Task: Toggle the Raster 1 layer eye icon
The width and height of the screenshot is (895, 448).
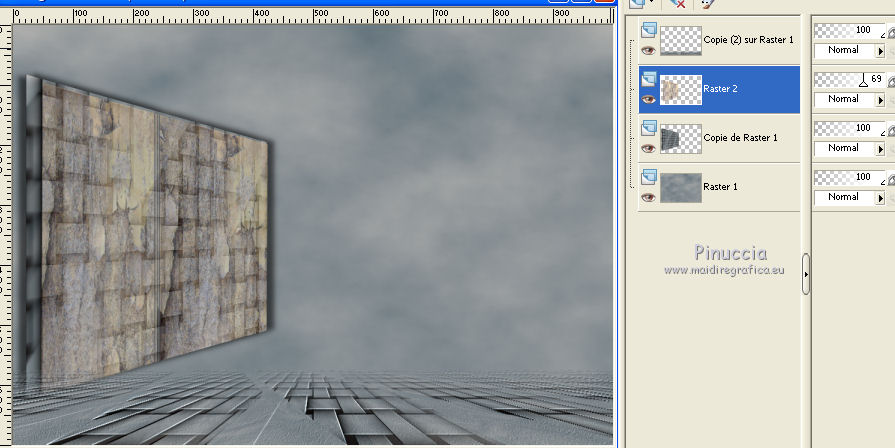Action: click(x=648, y=197)
